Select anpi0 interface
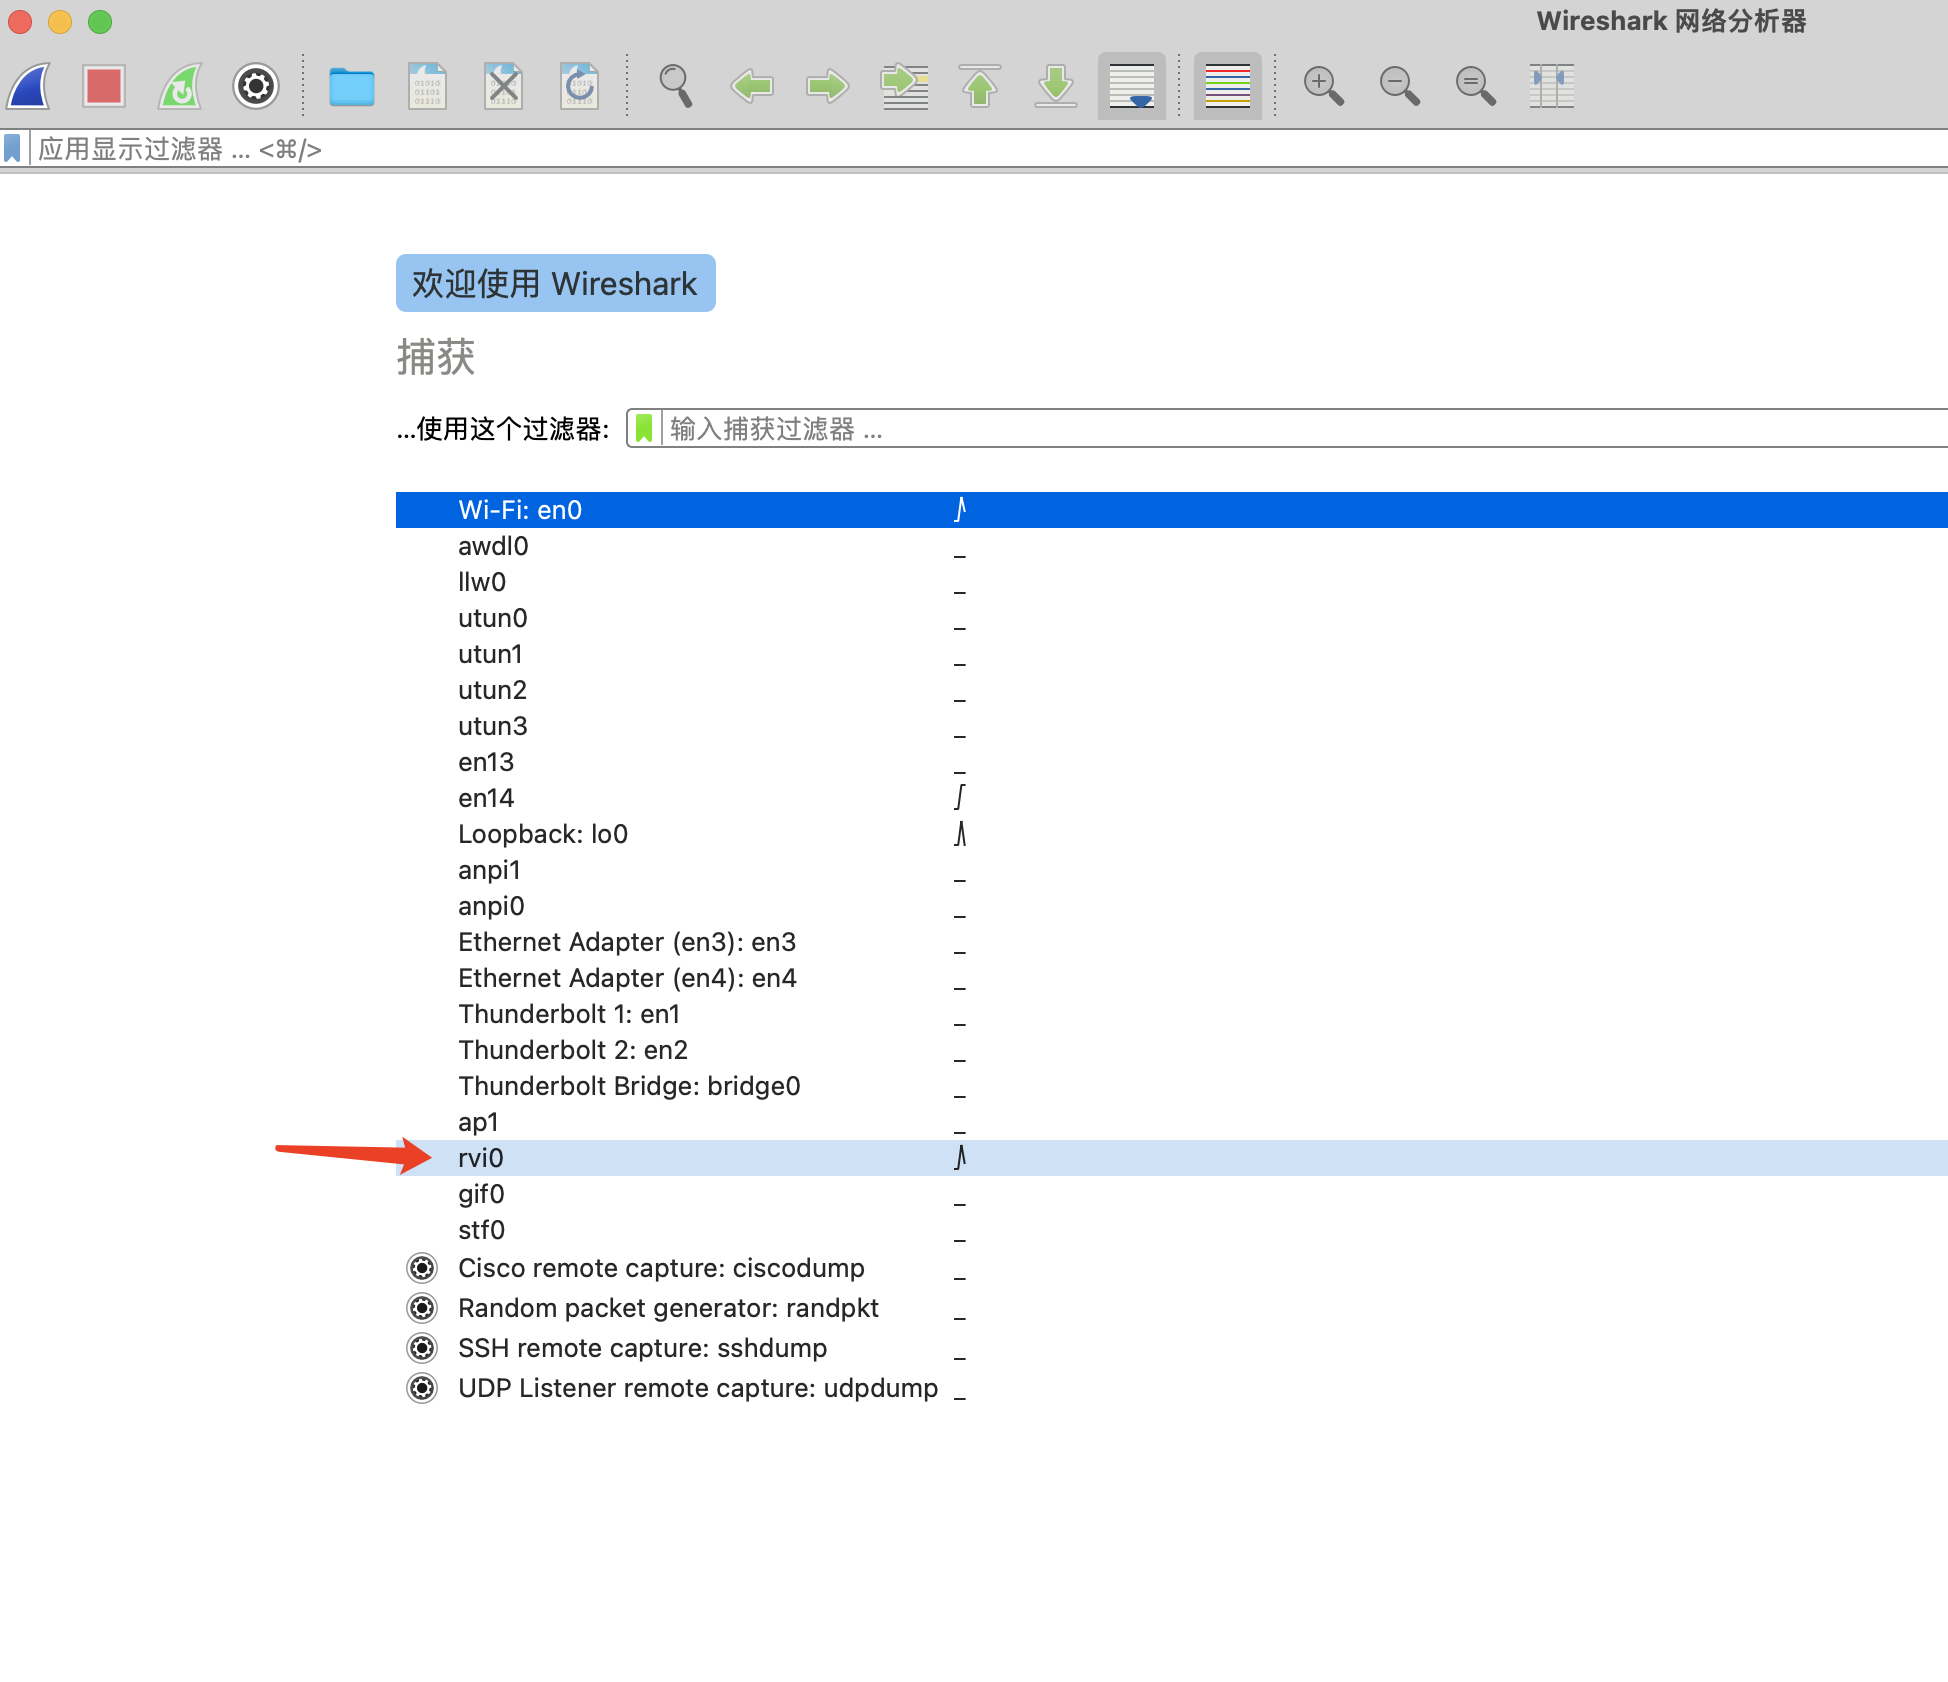This screenshot has width=1948, height=1682. (x=1172, y=906)
